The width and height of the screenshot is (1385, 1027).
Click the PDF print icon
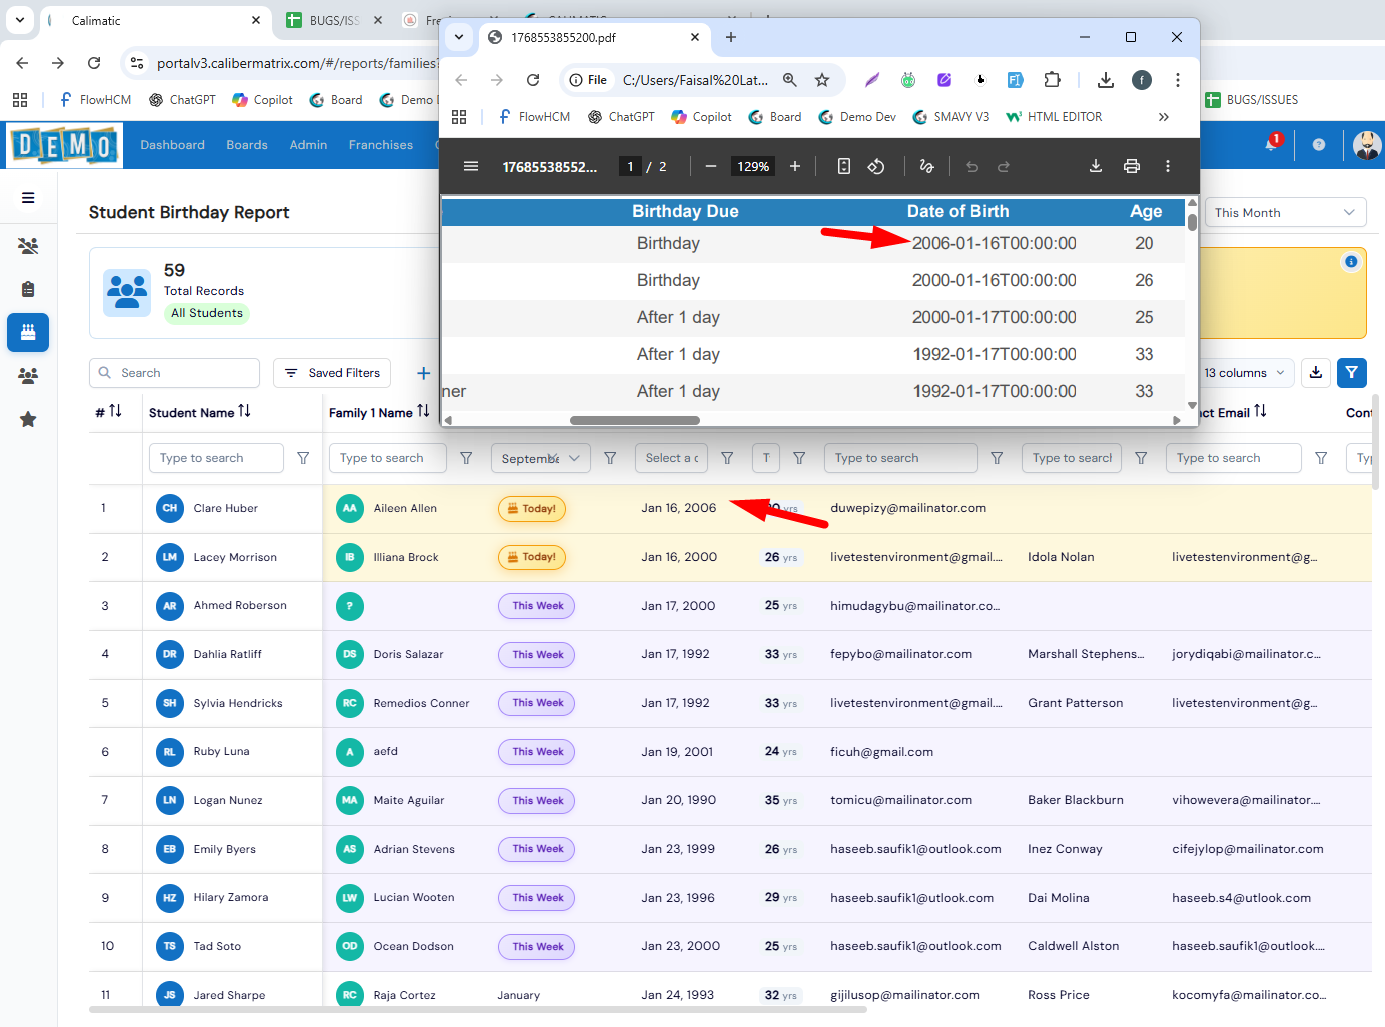[x=1132, y=166]
